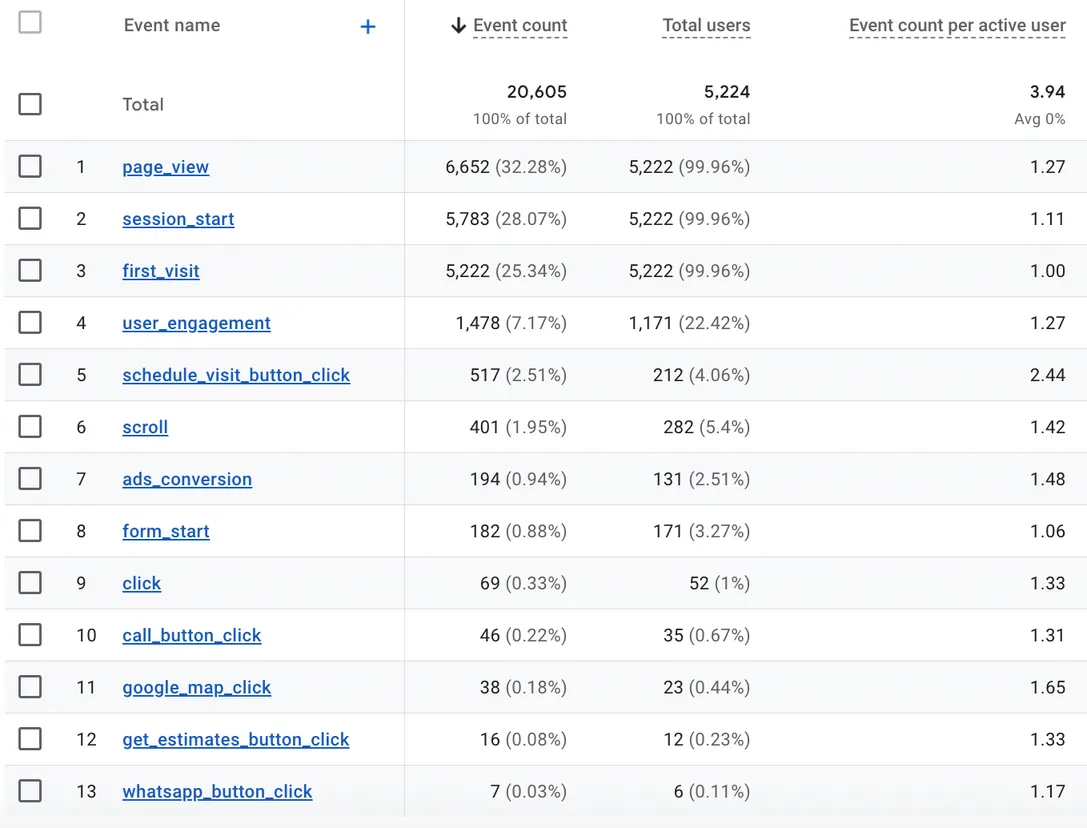Select the page_view row checkbox
The image size is (1087, 828).
point(30,166)
